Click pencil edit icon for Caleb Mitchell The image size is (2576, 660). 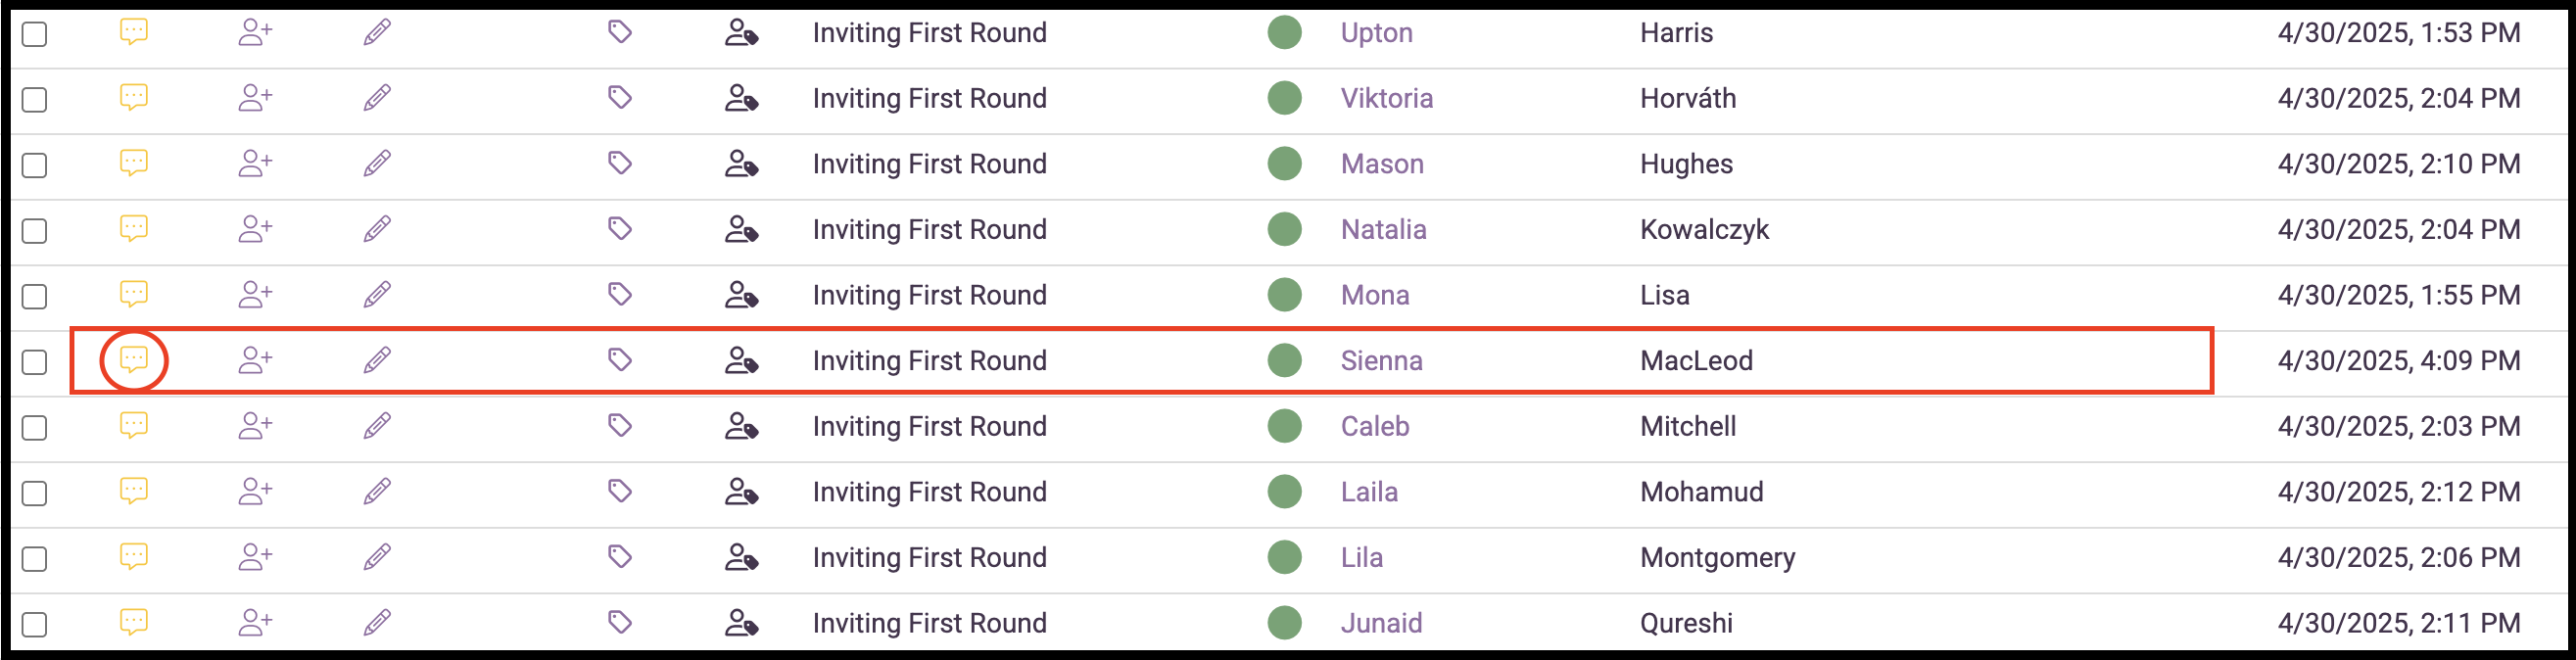coord(377,426)
